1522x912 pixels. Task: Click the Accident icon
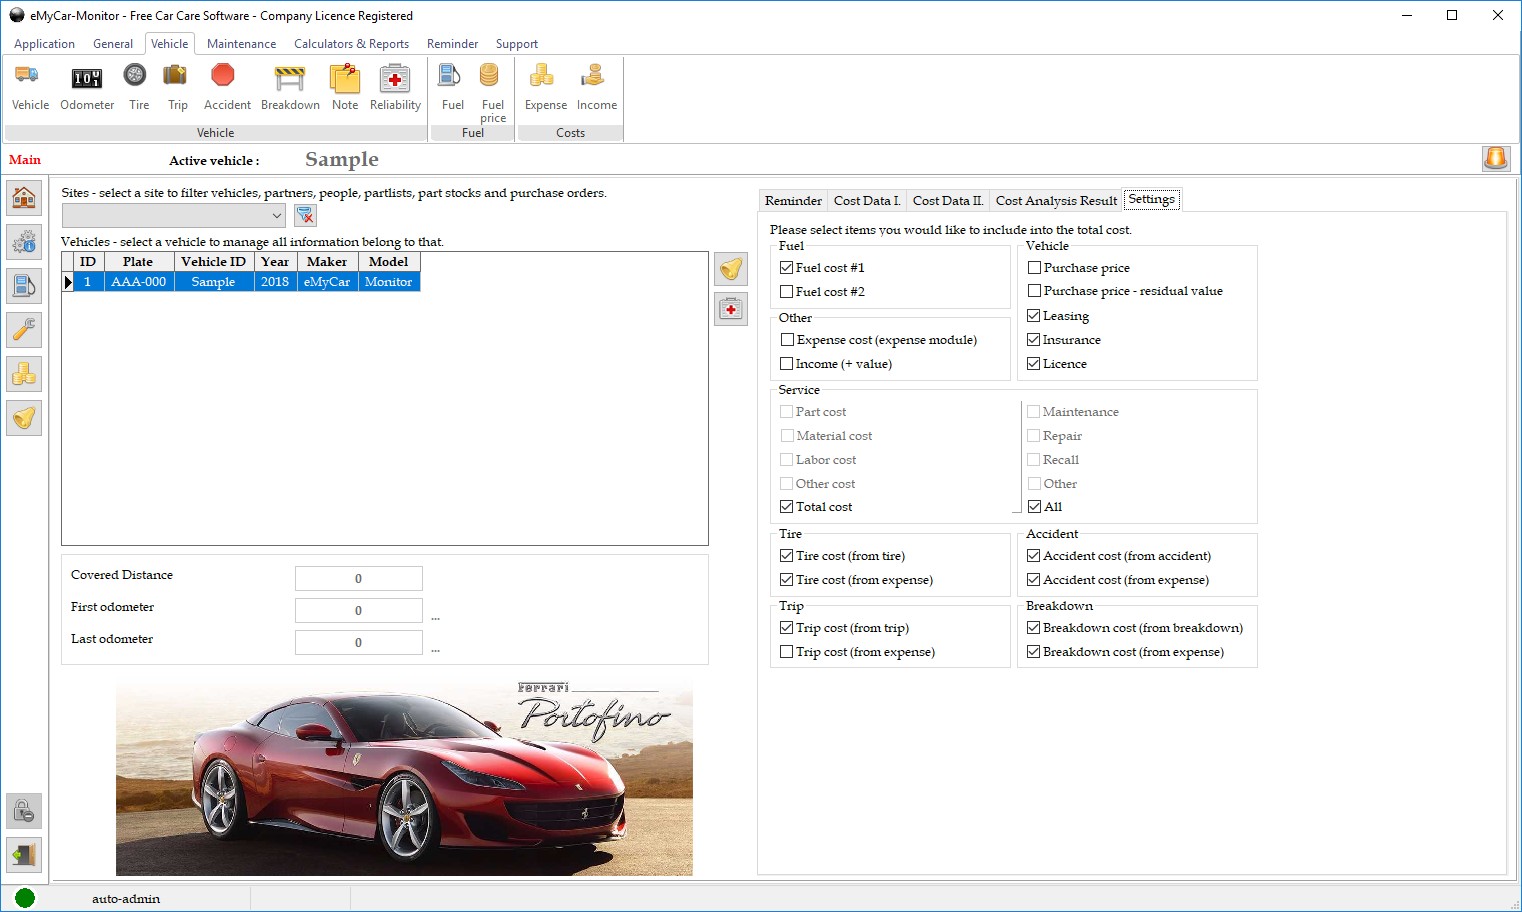point(226,85)
